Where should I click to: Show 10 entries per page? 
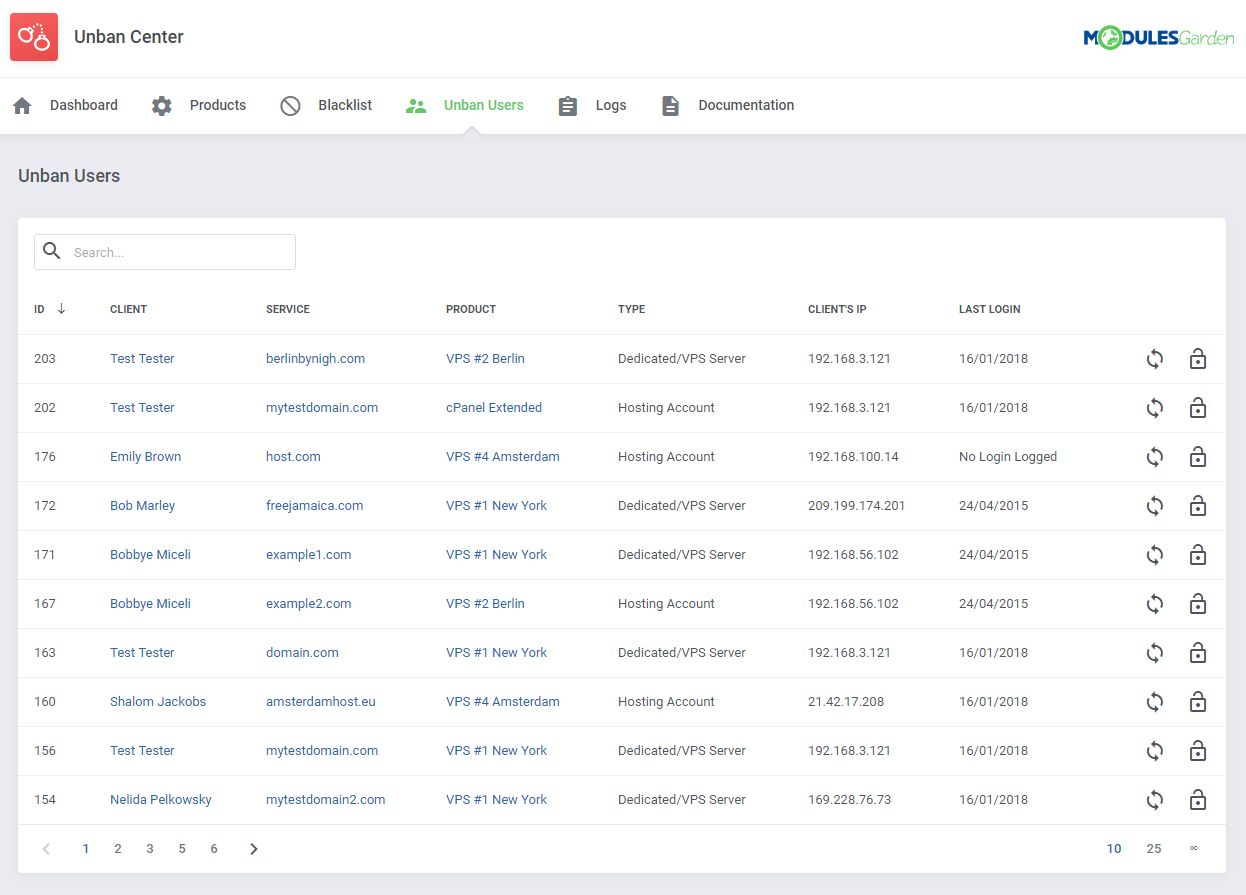coord(1114,849)
